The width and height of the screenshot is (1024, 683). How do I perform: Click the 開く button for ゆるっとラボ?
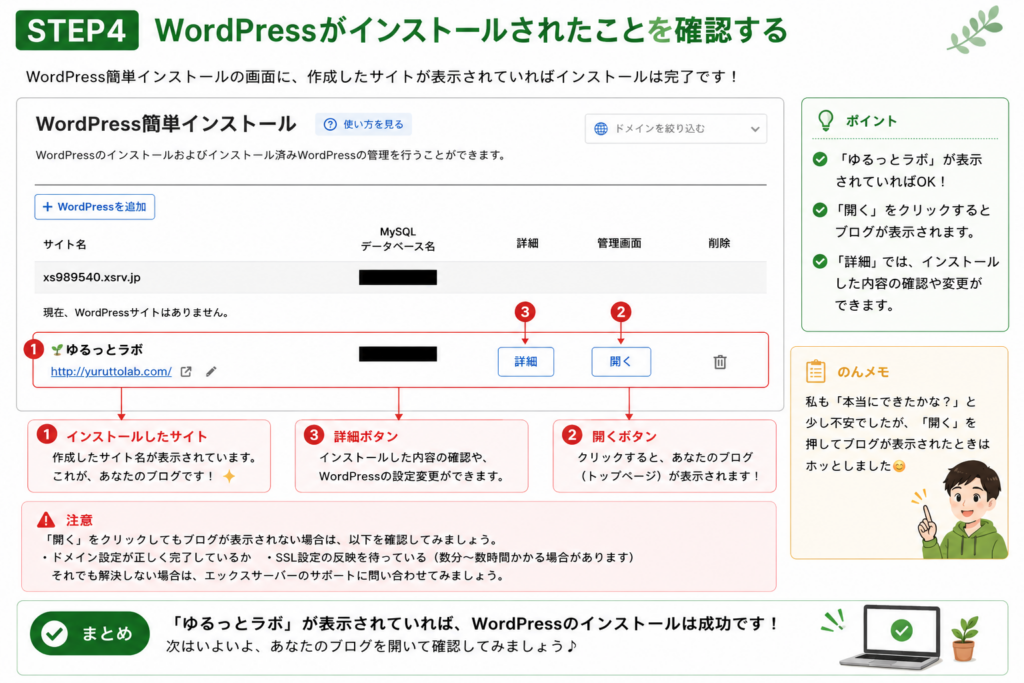(620, 362)
